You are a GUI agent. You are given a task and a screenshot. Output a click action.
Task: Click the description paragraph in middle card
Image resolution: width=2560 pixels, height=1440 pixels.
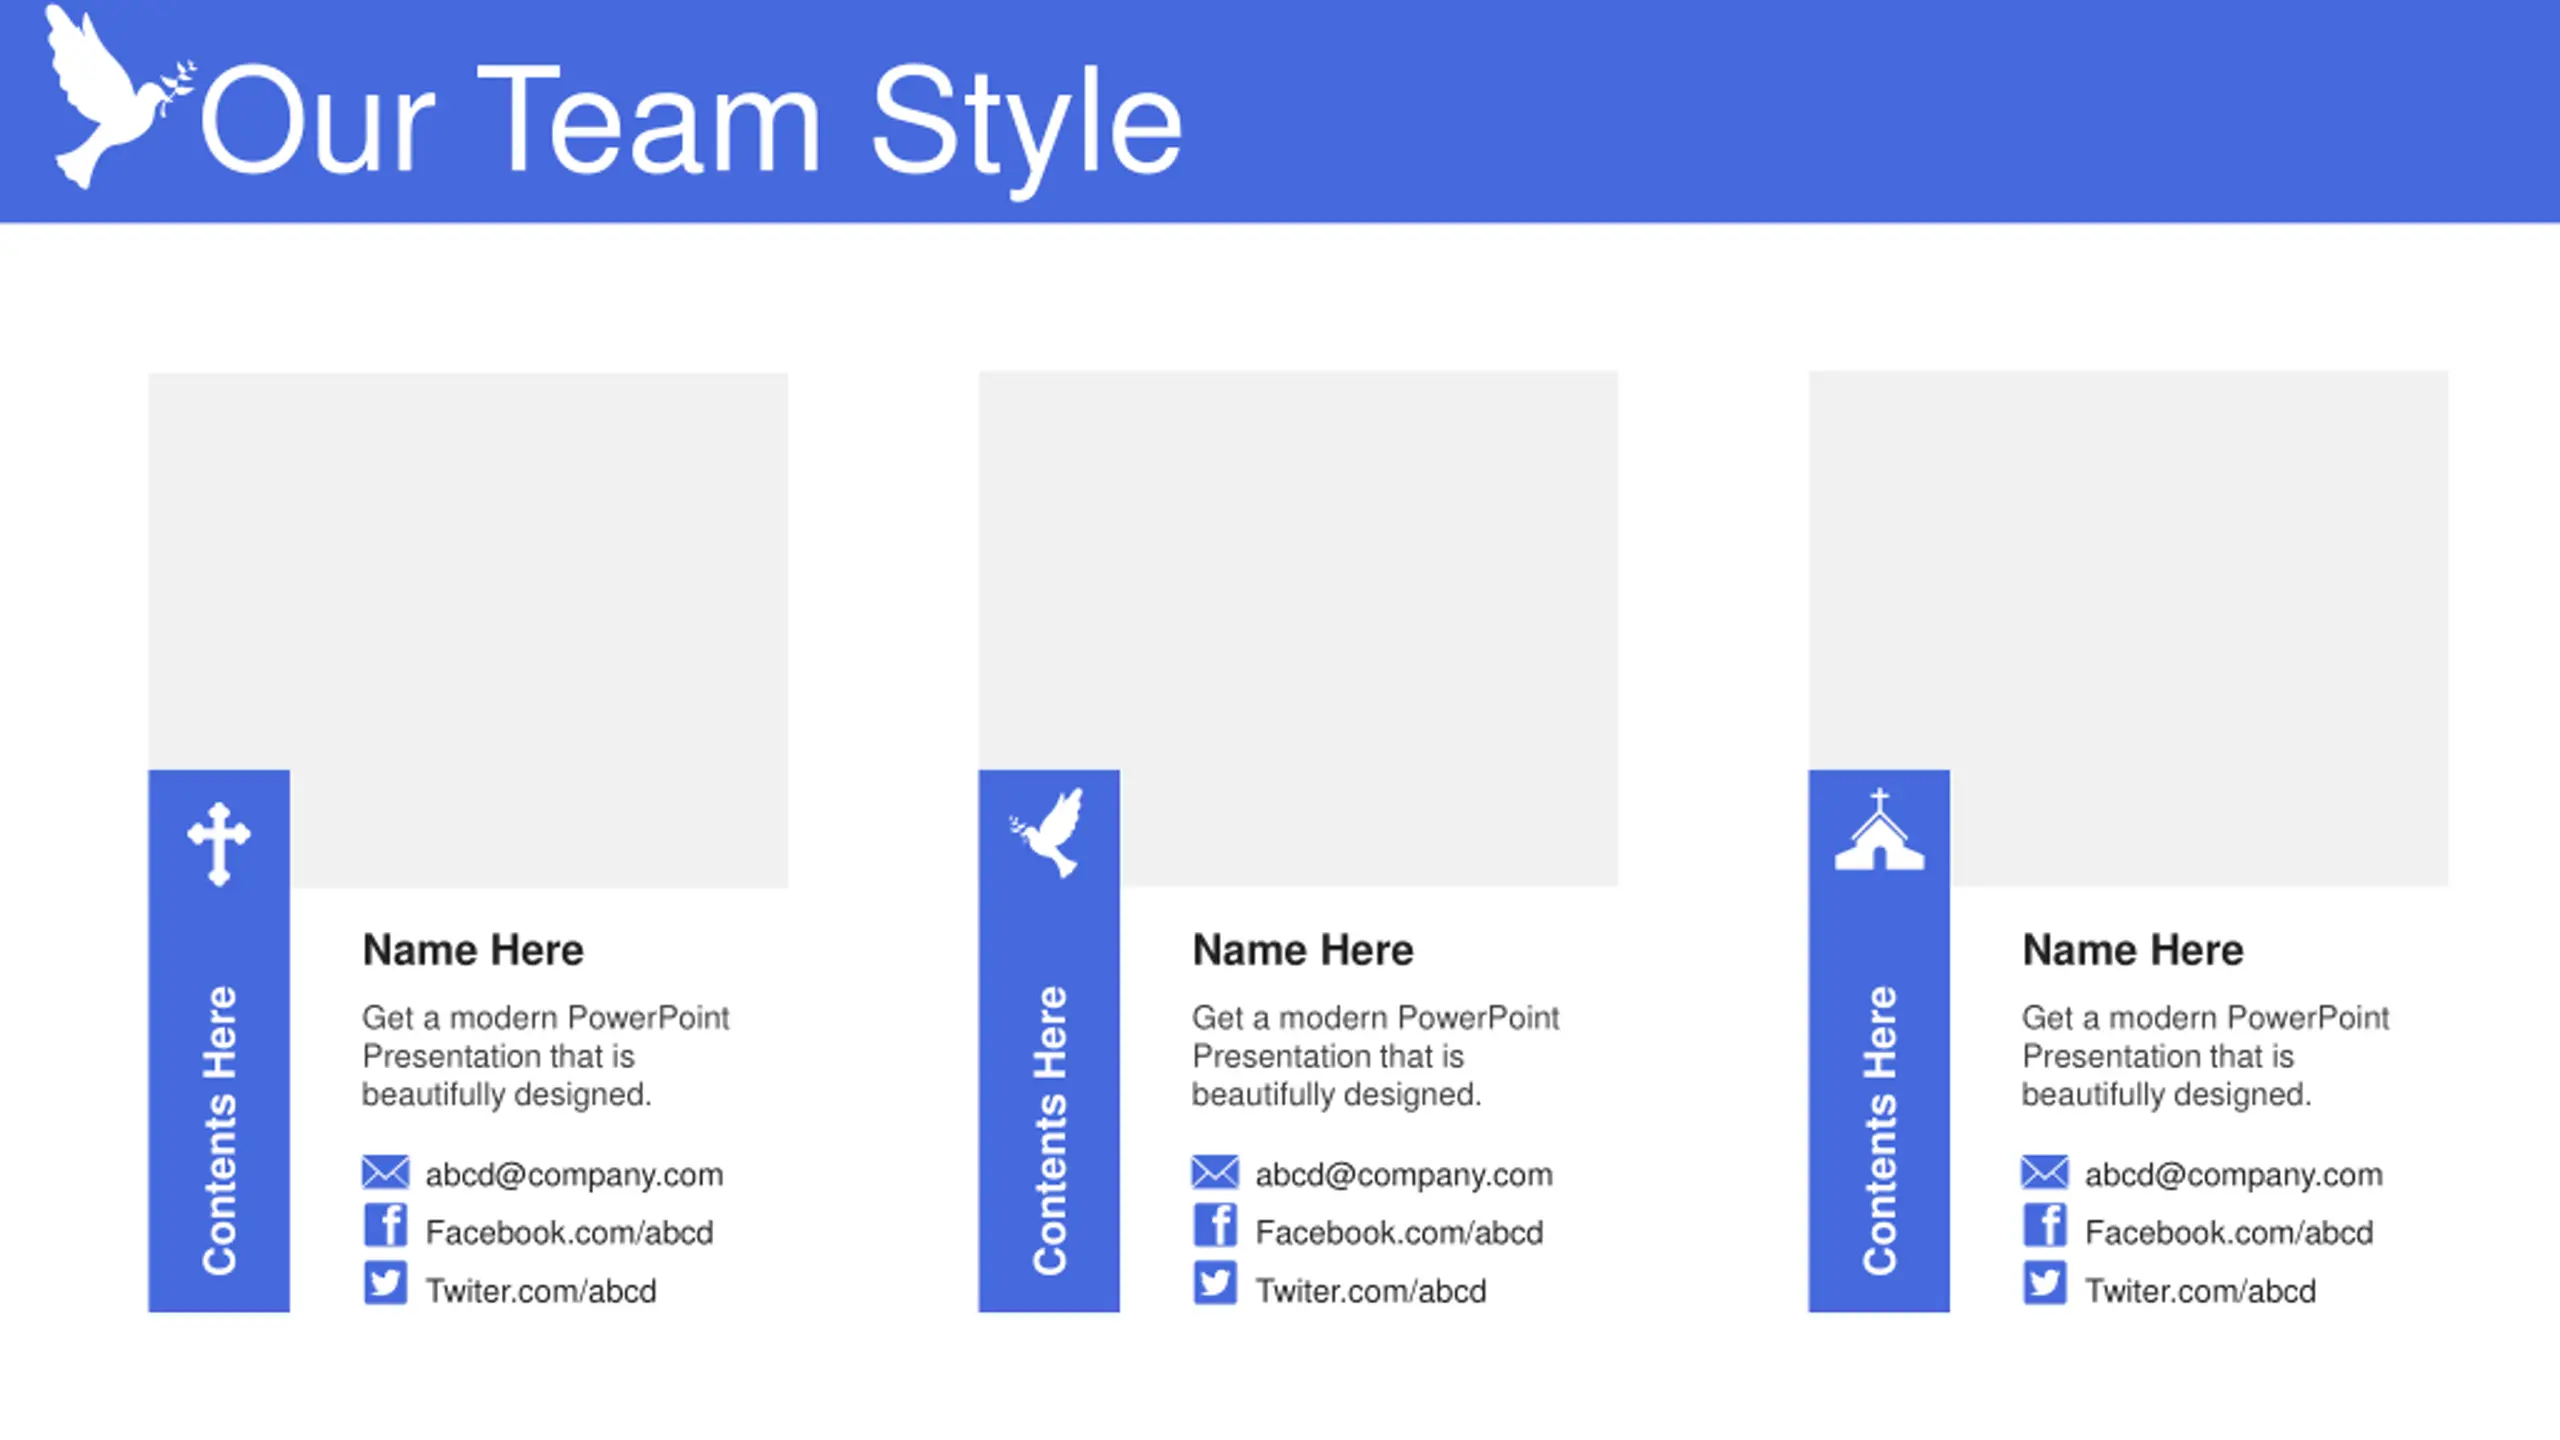click(1375, 1056)
